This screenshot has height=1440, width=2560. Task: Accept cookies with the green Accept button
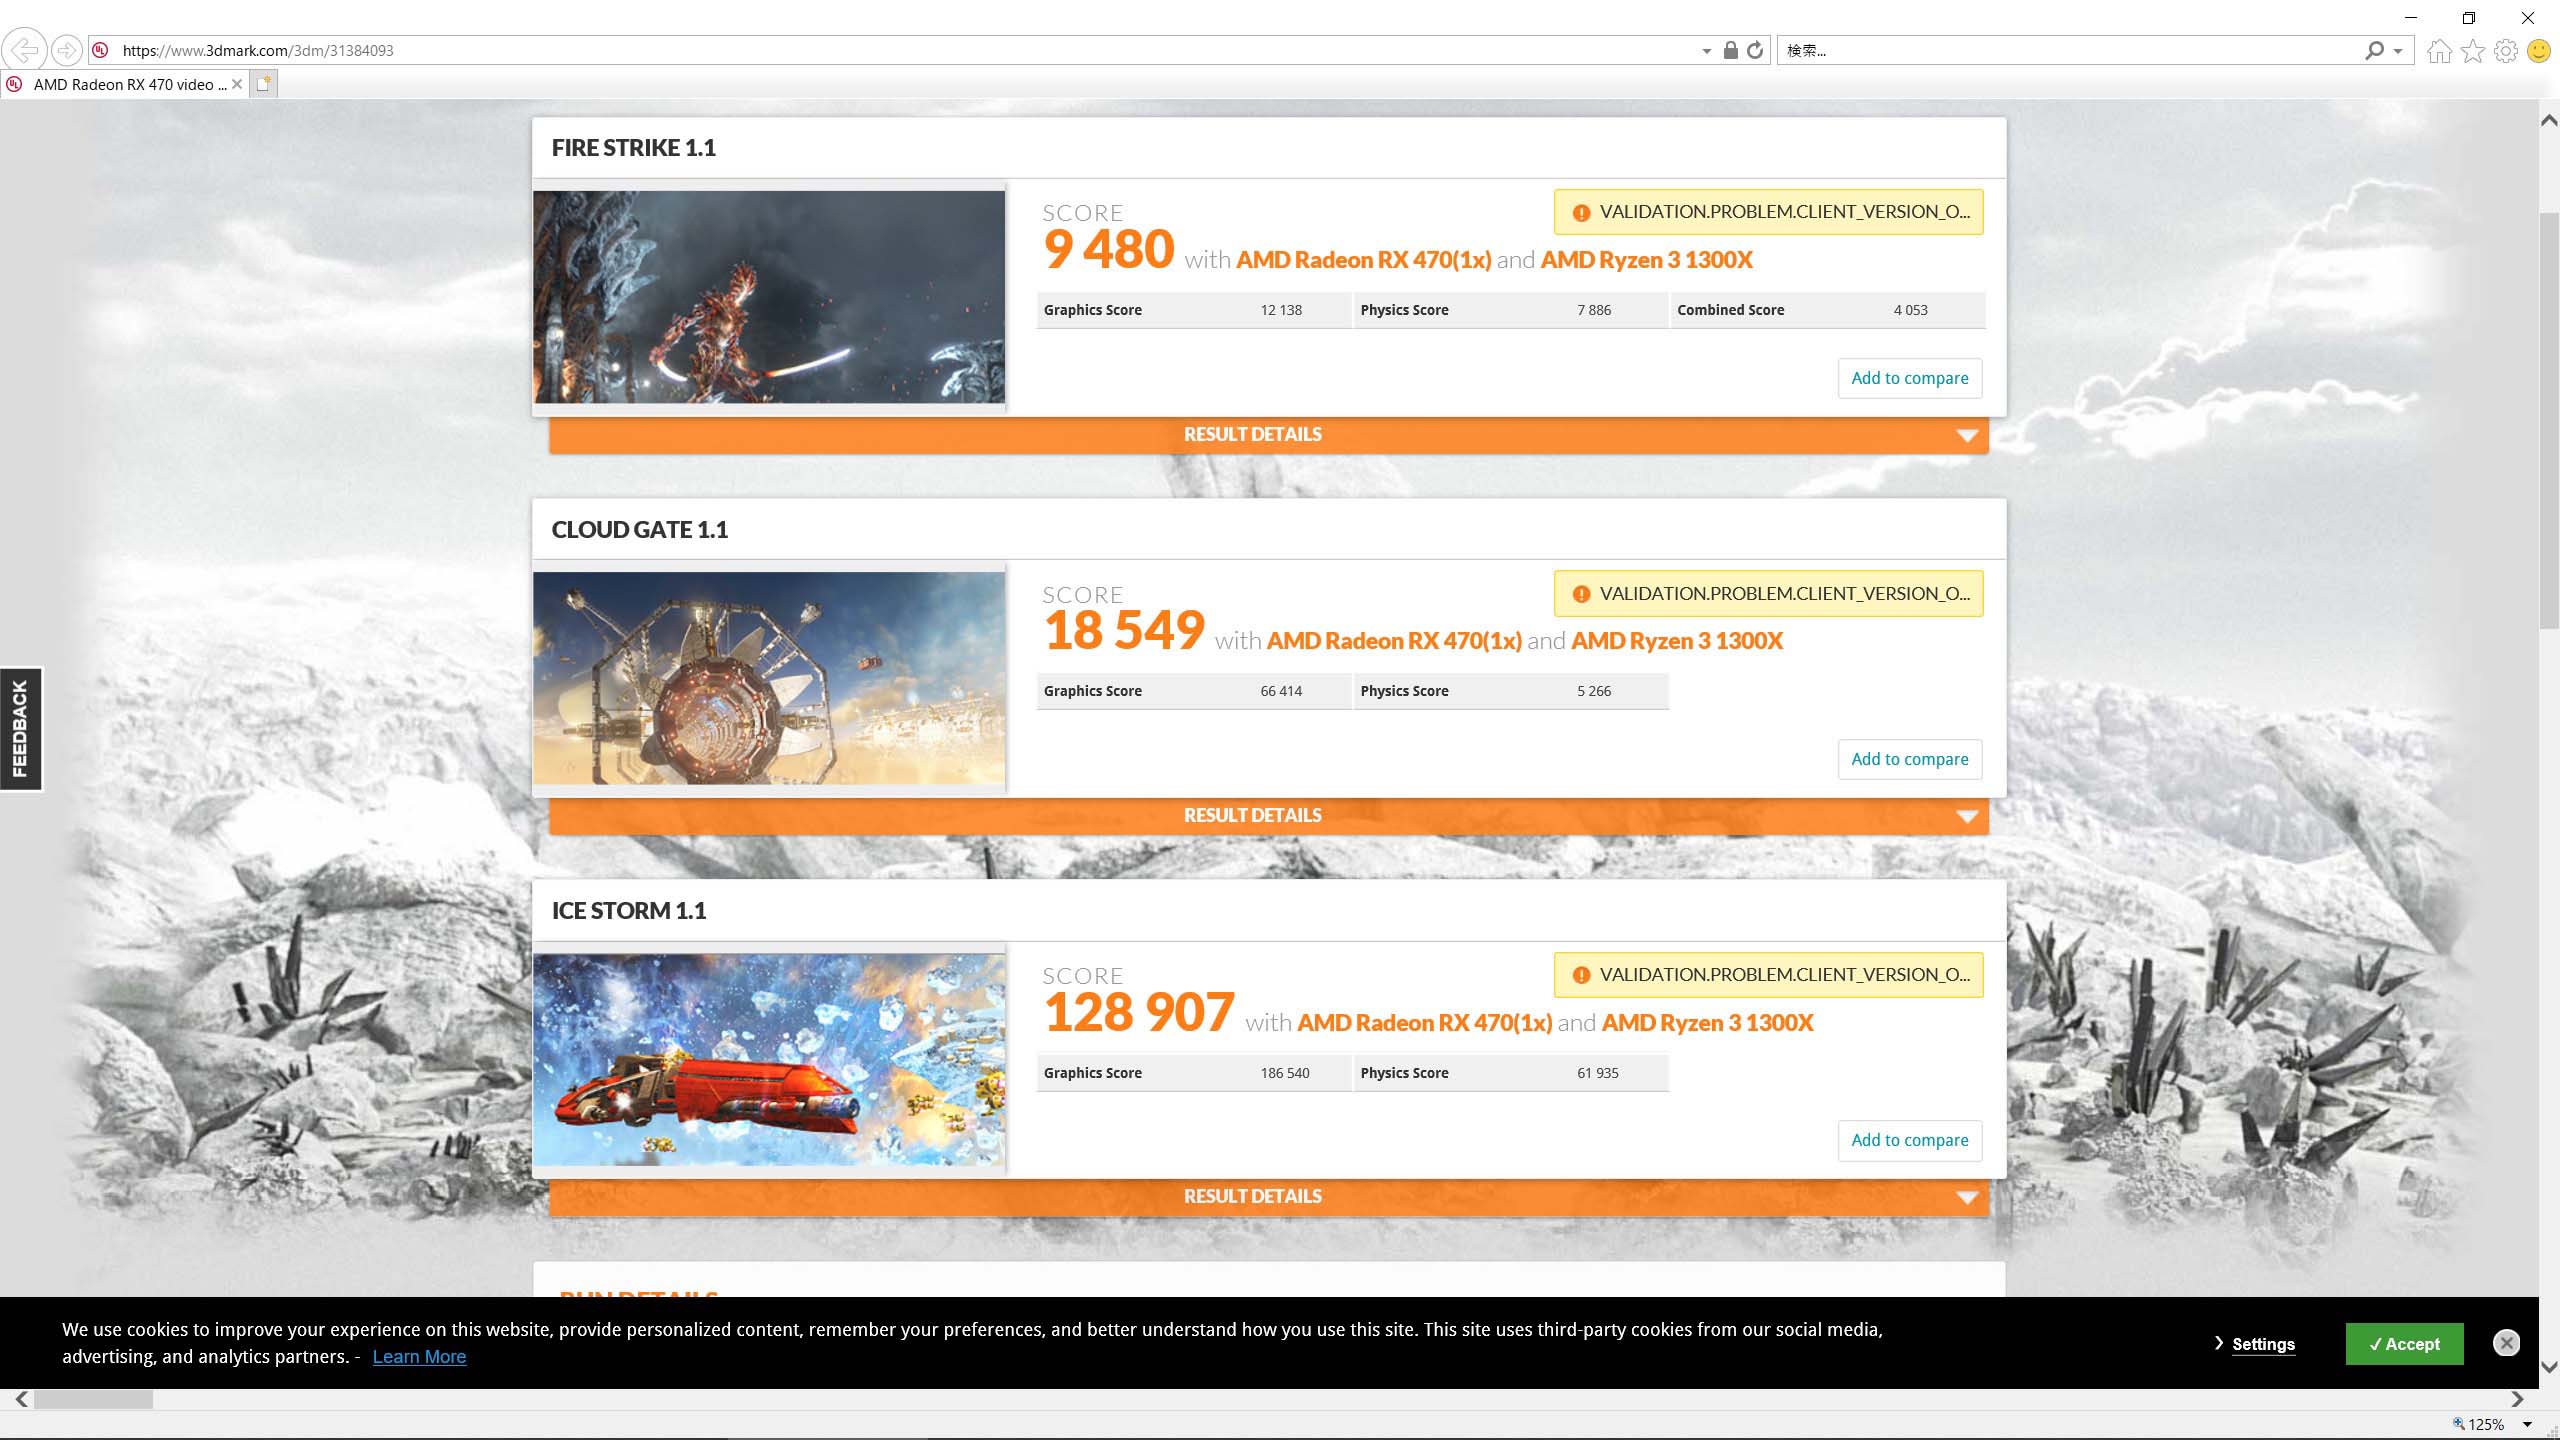2404,1344
